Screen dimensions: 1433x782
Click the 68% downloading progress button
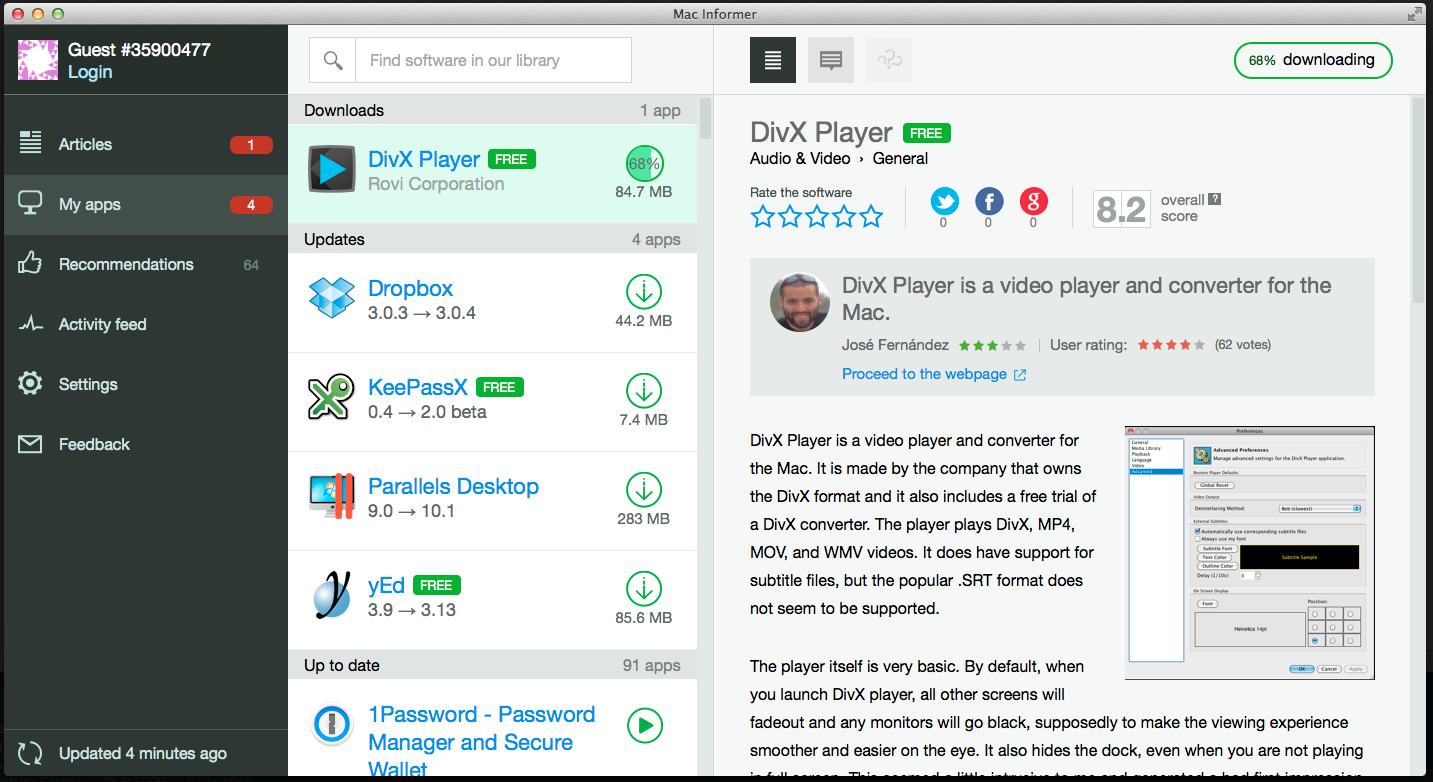(1312, 60)
